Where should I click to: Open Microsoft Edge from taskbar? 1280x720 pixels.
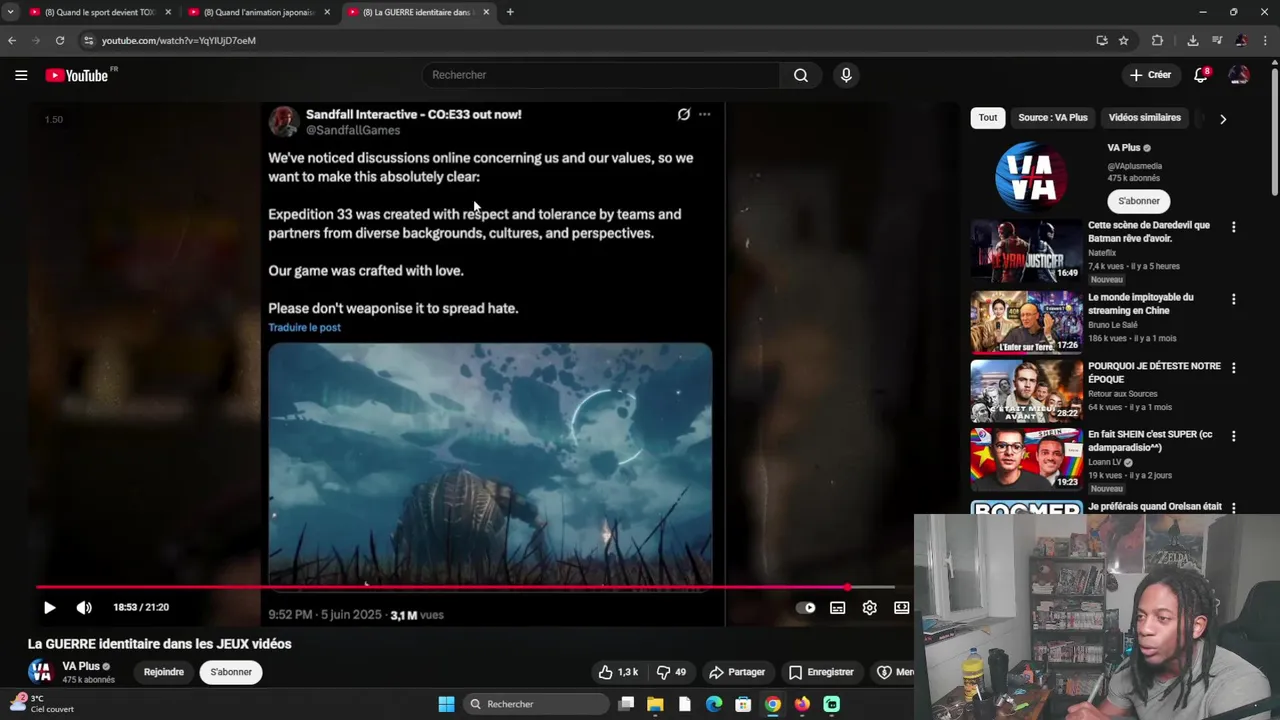(714, 704)
